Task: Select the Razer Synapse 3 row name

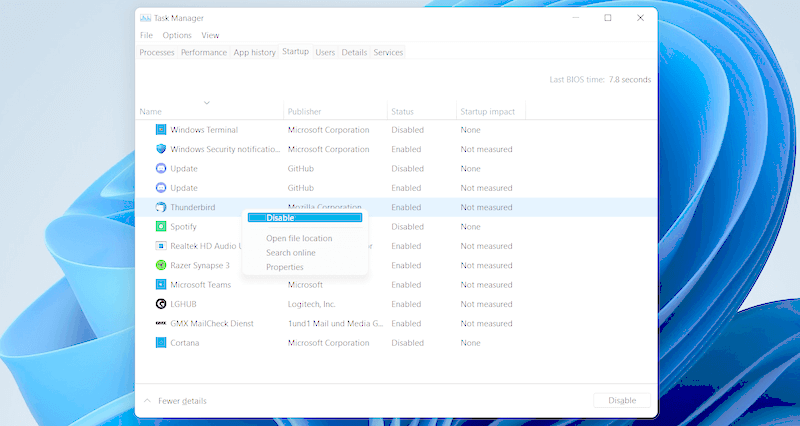Action: click(200, 265)
